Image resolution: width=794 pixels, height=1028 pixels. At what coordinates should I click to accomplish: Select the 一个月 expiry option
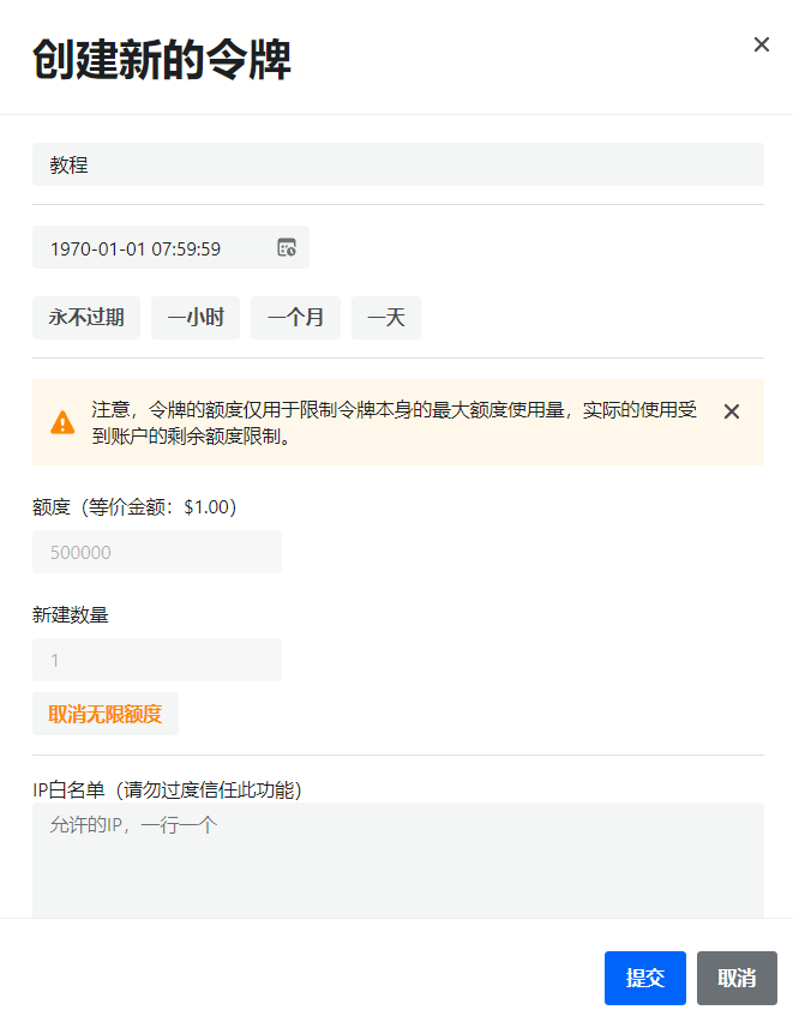pyautogui.click(x=297, y=317)
